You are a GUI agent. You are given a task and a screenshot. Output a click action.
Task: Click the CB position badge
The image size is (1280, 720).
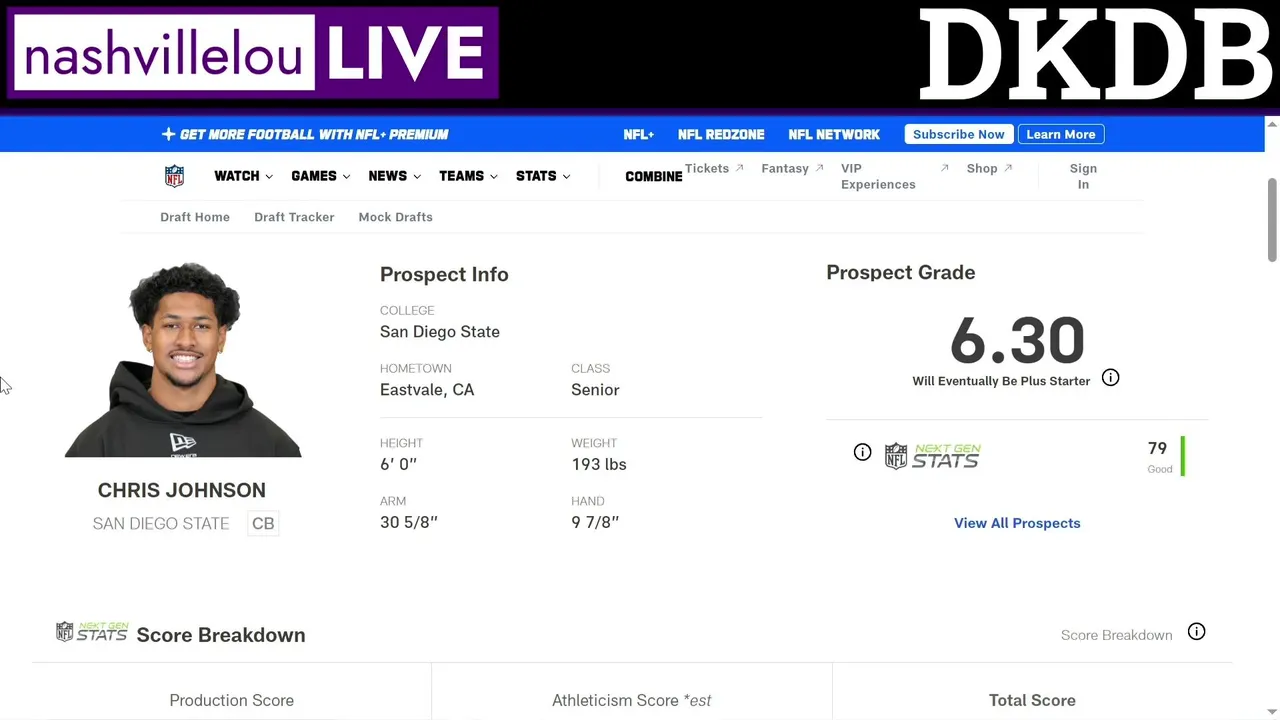coord(263,523)
